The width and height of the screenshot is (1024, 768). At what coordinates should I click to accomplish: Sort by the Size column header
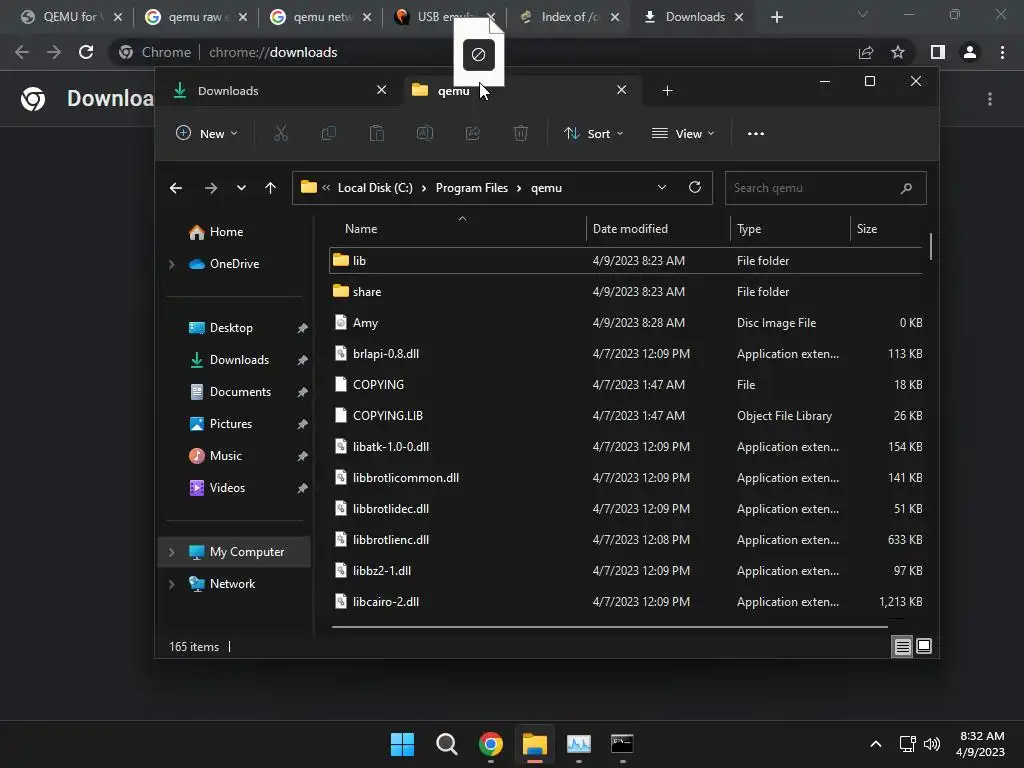(x=889, y=229)
